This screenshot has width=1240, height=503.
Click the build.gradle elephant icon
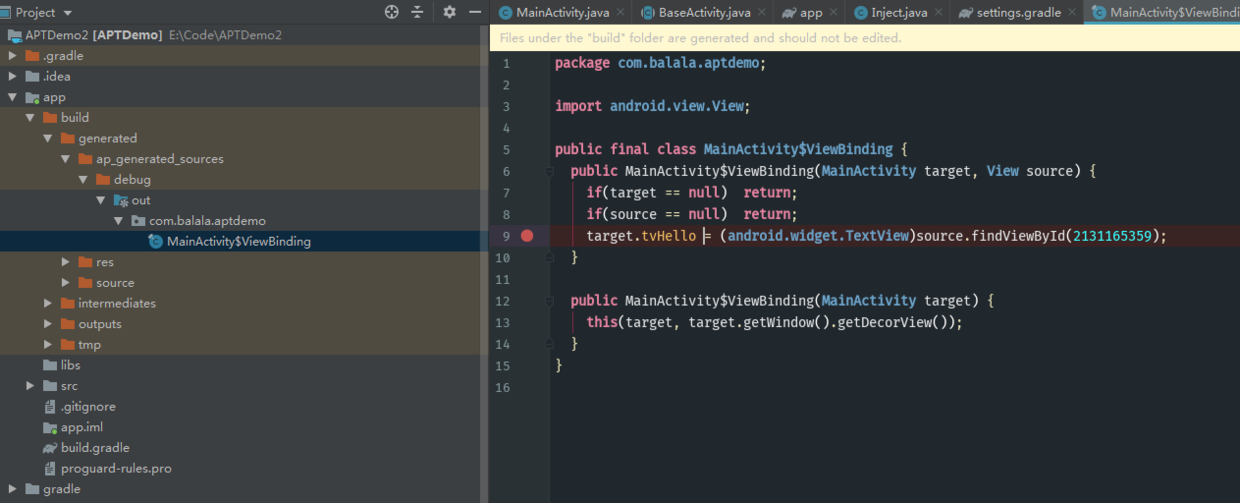pyautogui.click(x=51, y=448)
